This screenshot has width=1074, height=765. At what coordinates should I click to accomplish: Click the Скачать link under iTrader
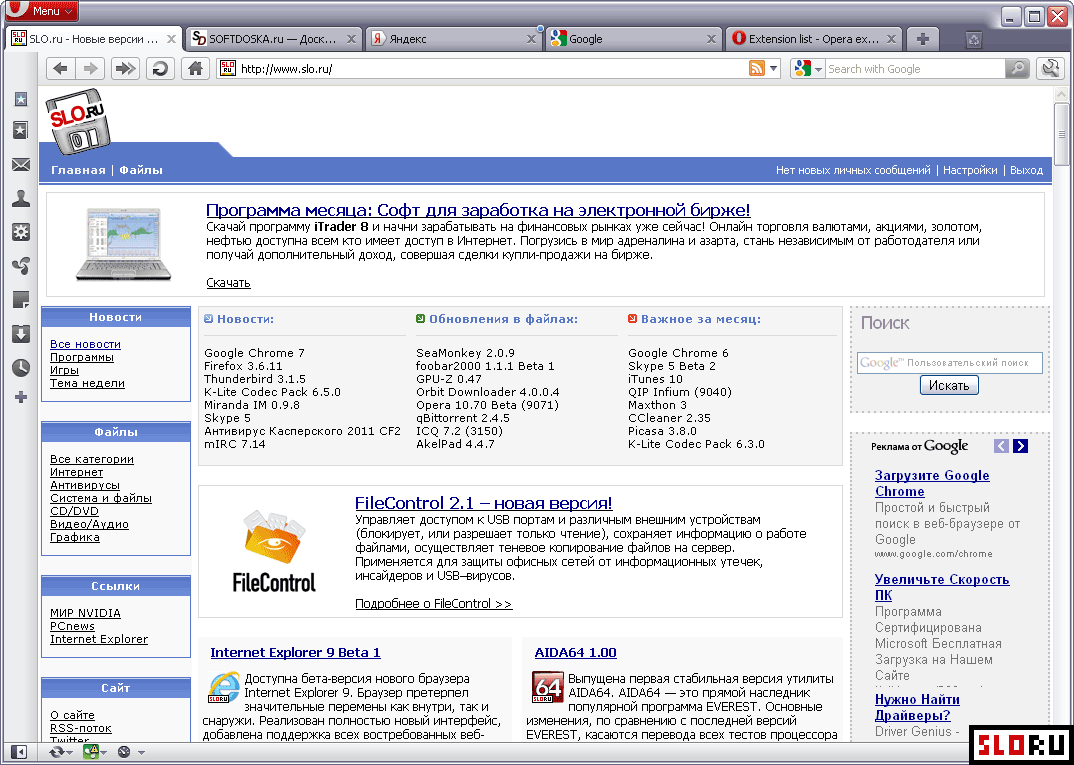229,283
